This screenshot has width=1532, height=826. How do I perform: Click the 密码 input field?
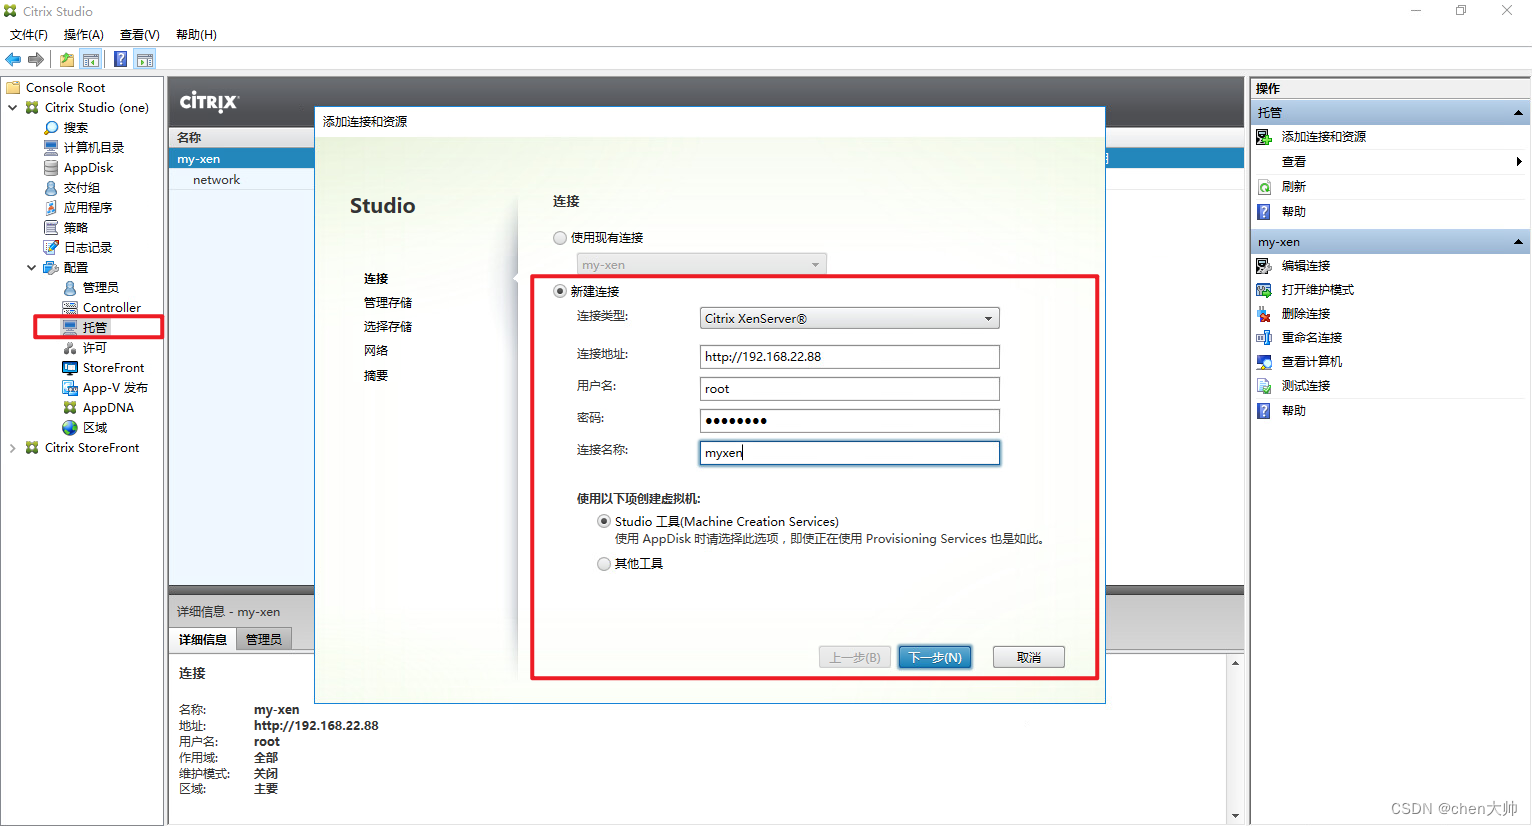click(x=849, y=421)
